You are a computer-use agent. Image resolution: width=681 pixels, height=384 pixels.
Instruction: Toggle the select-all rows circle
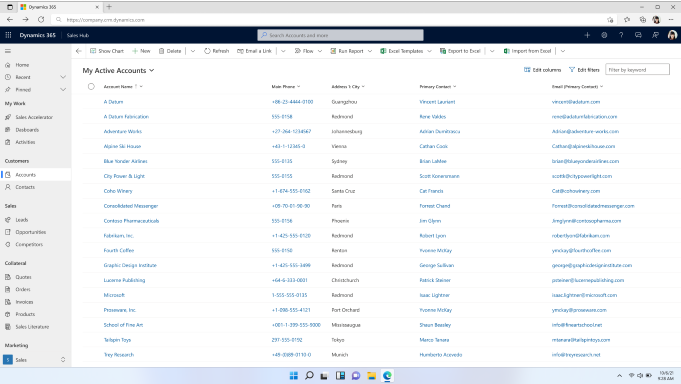(x=91, y=86)
